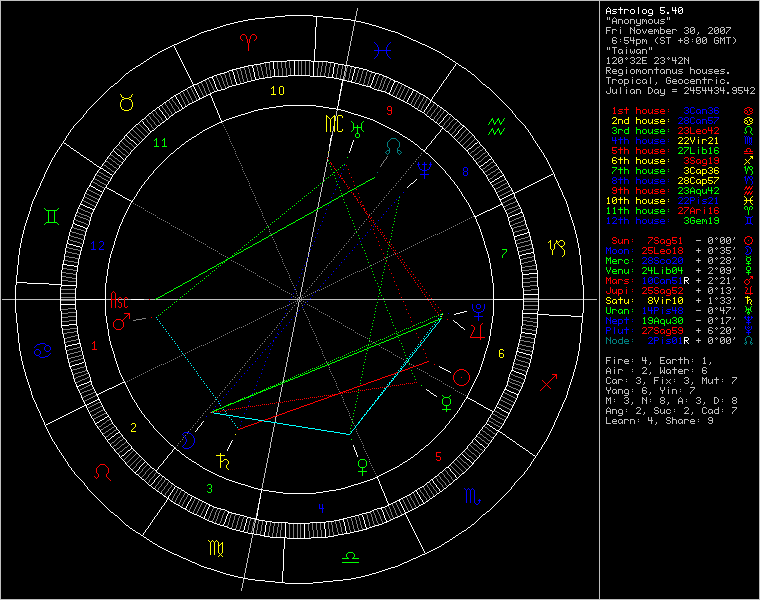760x600 pixels.
Task: Click the red Aries glyph on the zodiac ring
Action: pos(249,42)
